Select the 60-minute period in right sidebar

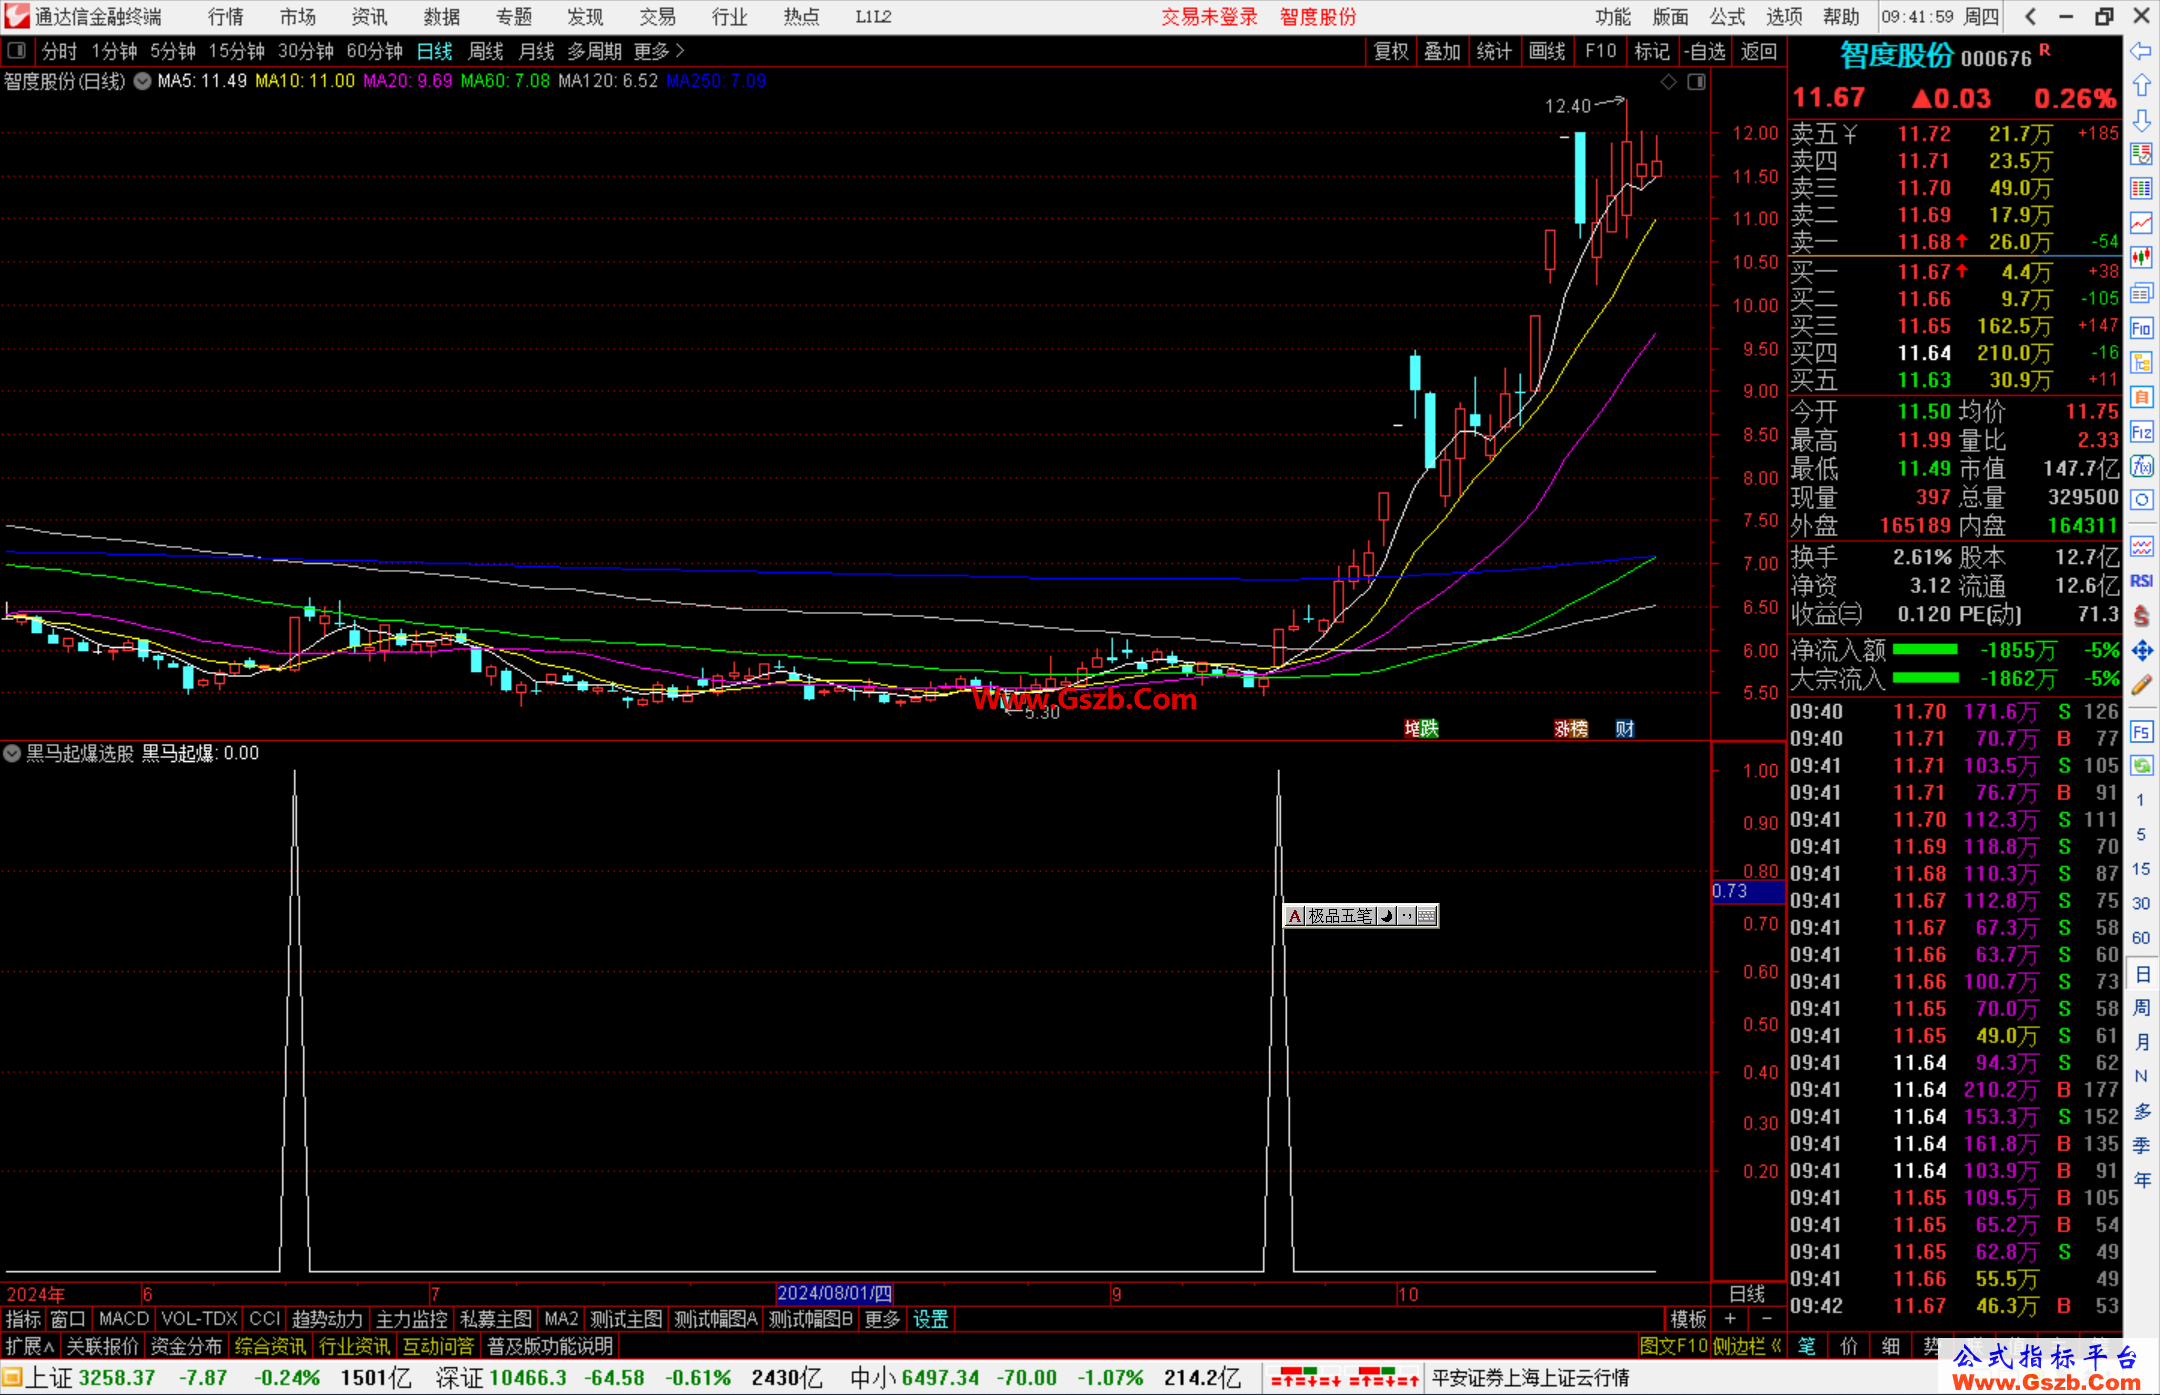(2140, 938)
